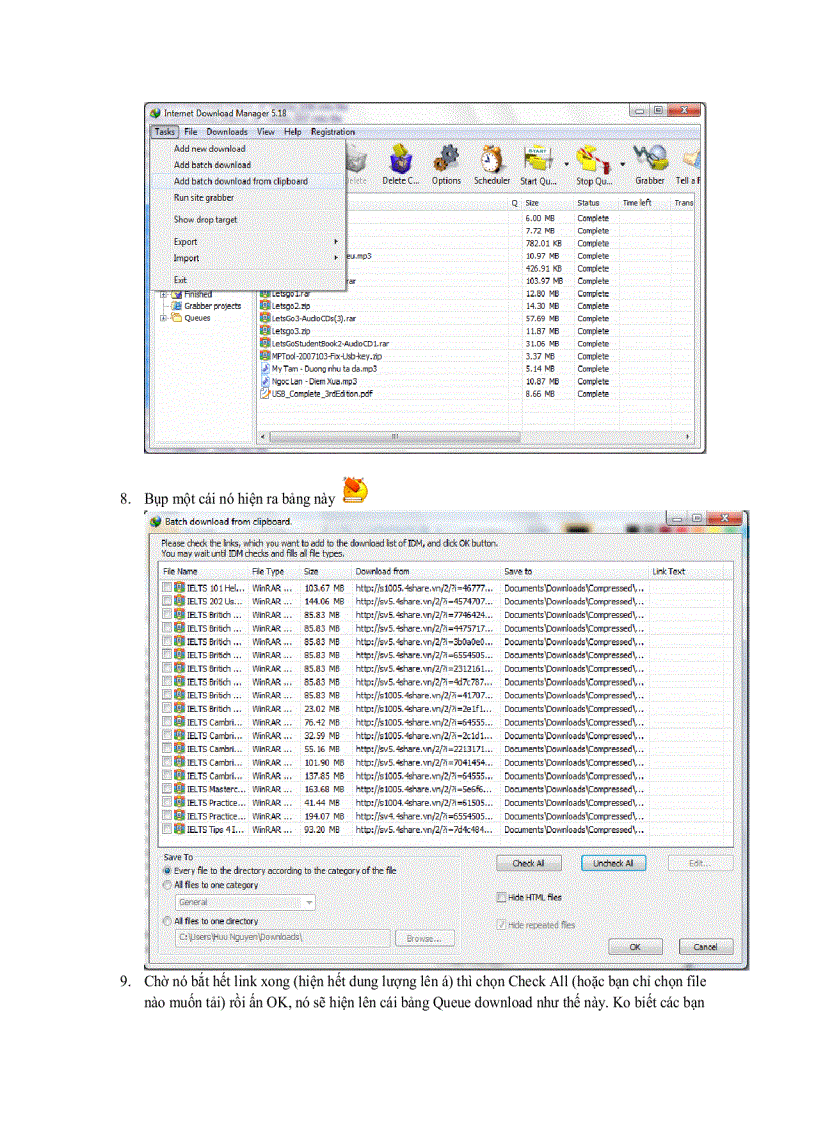This screenshot has height=1123, width=816.
Task: Enable the Hide HTML files checkbox
Action: [501, 897]
